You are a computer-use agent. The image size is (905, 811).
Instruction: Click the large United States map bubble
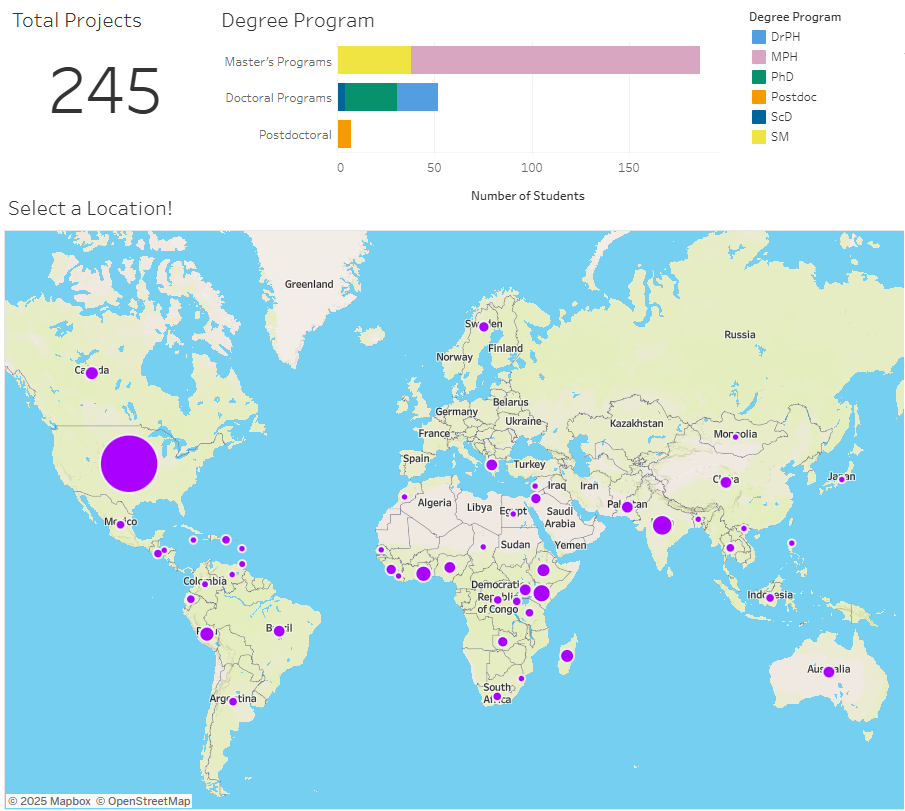(x=130, y=464)
